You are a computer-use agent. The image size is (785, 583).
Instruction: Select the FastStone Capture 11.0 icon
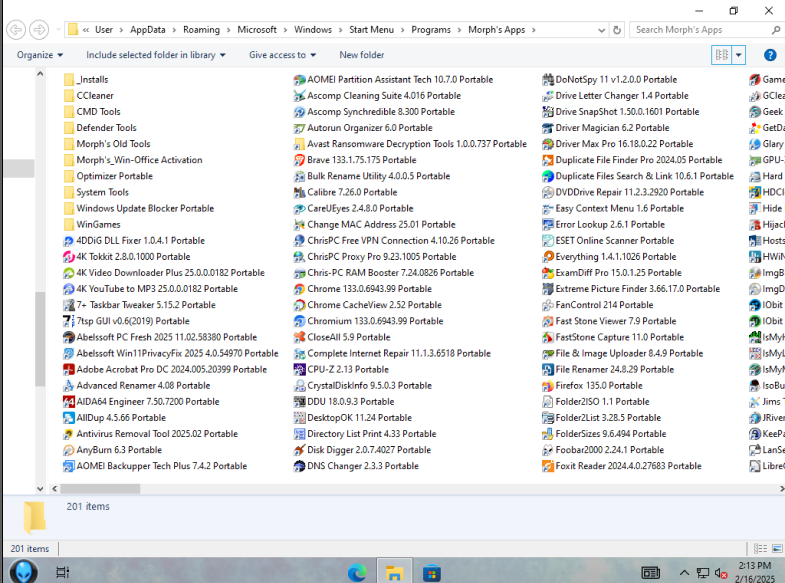coord(548,337)
